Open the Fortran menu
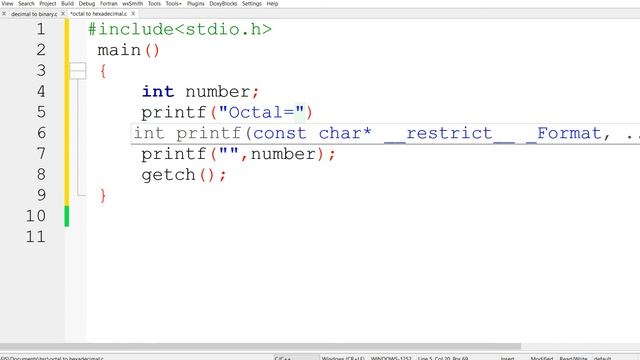The image size is (640, 360). pyautogui.click(x=109, y=3)
